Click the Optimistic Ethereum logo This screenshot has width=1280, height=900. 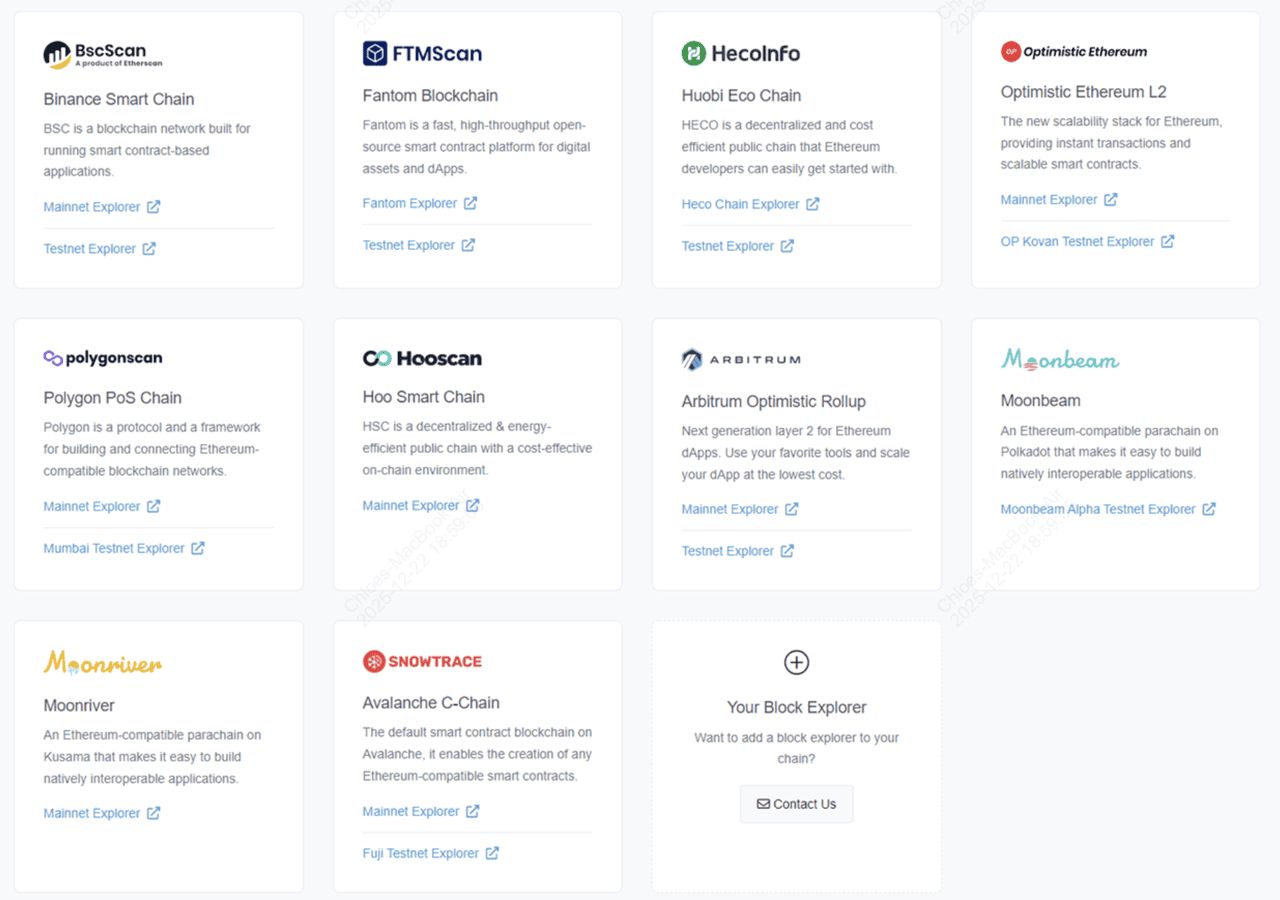point(1073,51)
